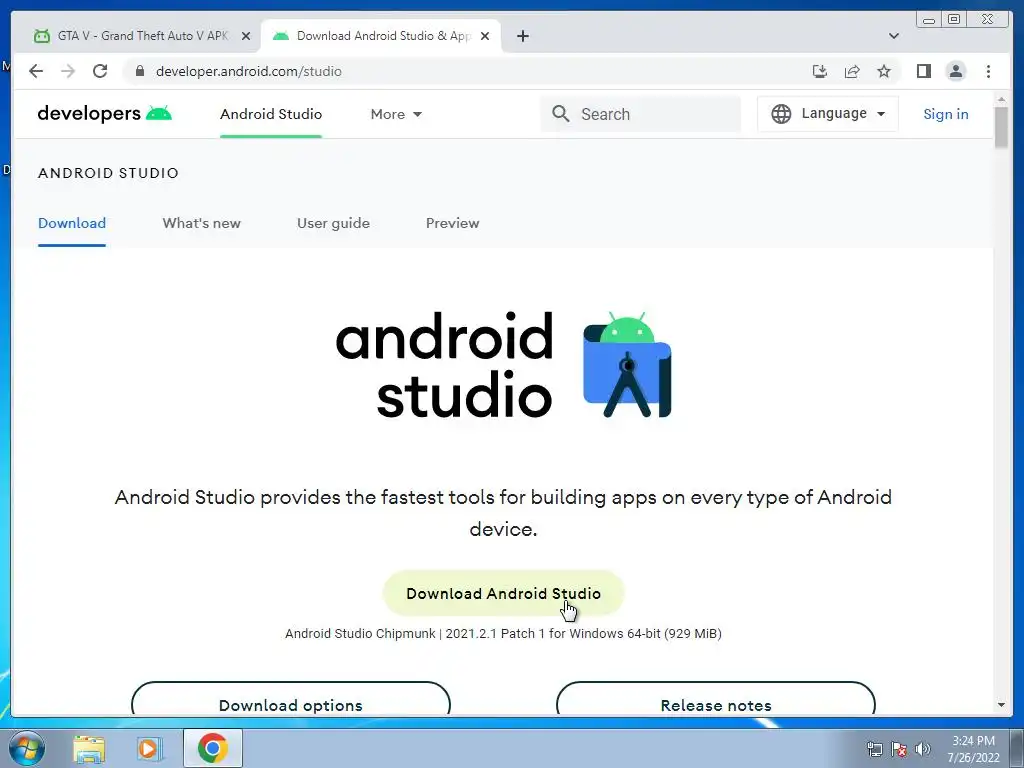This screenshot has width=1024, height=768.
Task: Click the magnifier search icon
Action: point(560,114)
